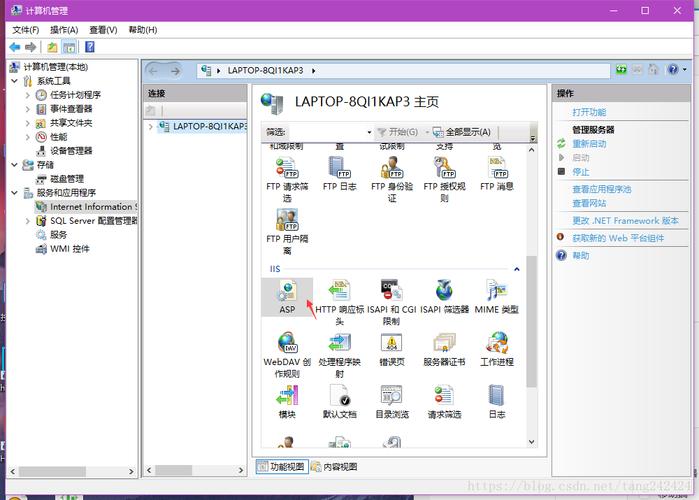Click the up-one-level toolbar icon
Screen dimensions: 699x500
tap(53, 47)
